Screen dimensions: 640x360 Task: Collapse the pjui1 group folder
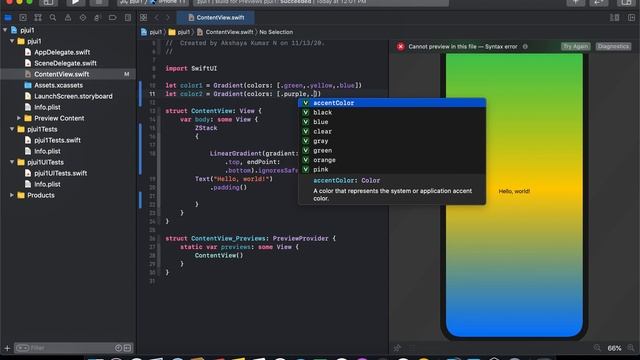coord(12,41)
